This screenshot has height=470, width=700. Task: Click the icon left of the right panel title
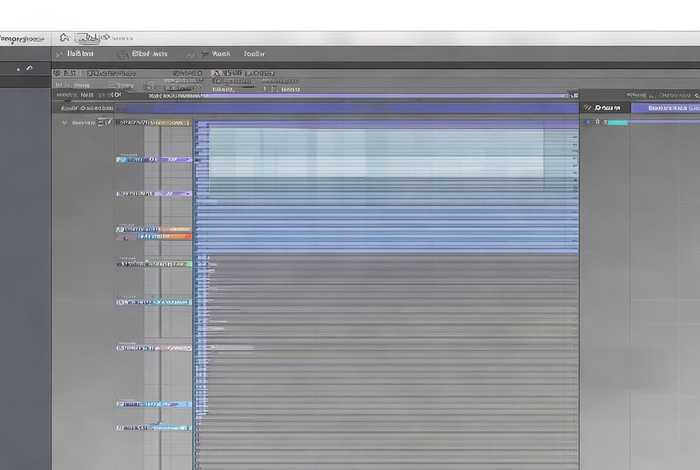(588, 107)
